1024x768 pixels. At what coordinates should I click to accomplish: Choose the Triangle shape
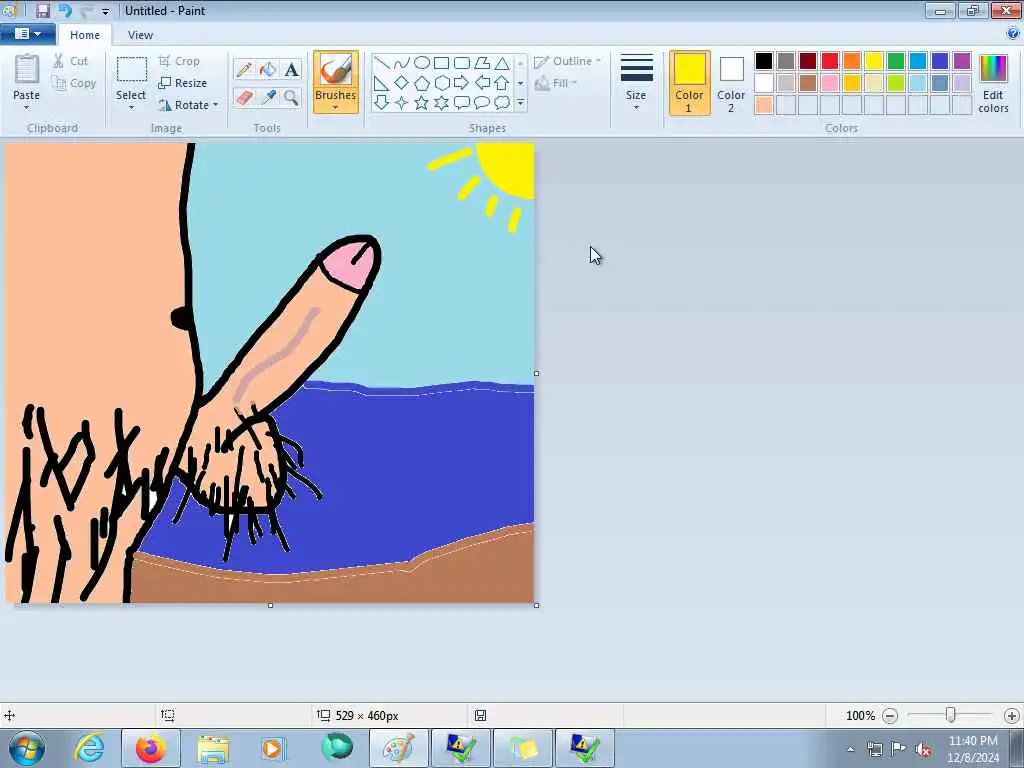[x=502, y=63]
